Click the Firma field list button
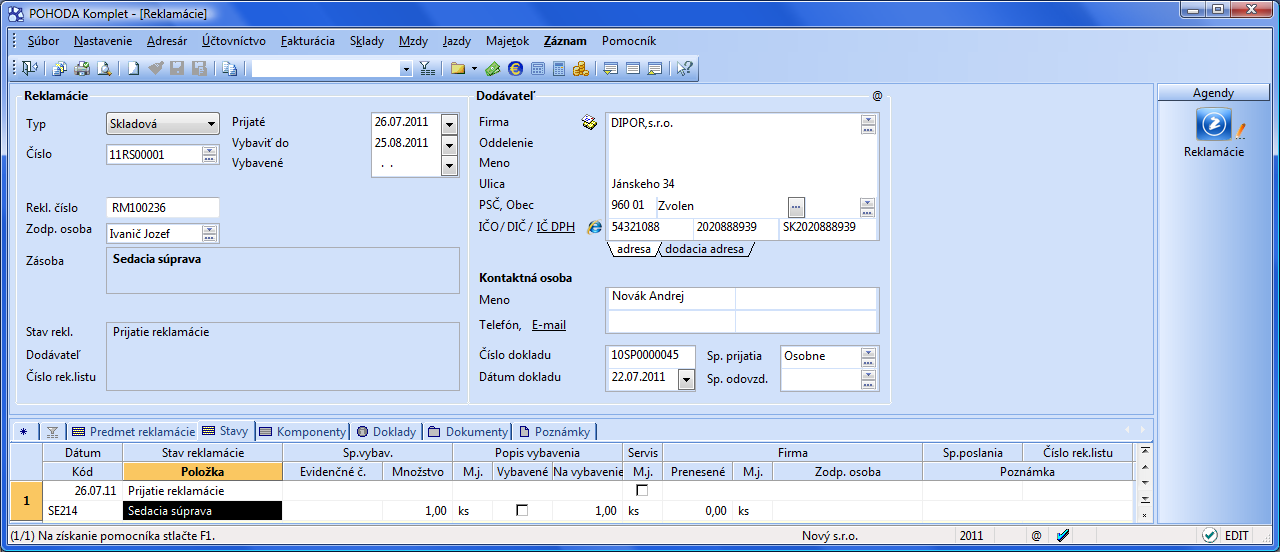This screenshot has height=552, width=1280. tap(868, 123)
